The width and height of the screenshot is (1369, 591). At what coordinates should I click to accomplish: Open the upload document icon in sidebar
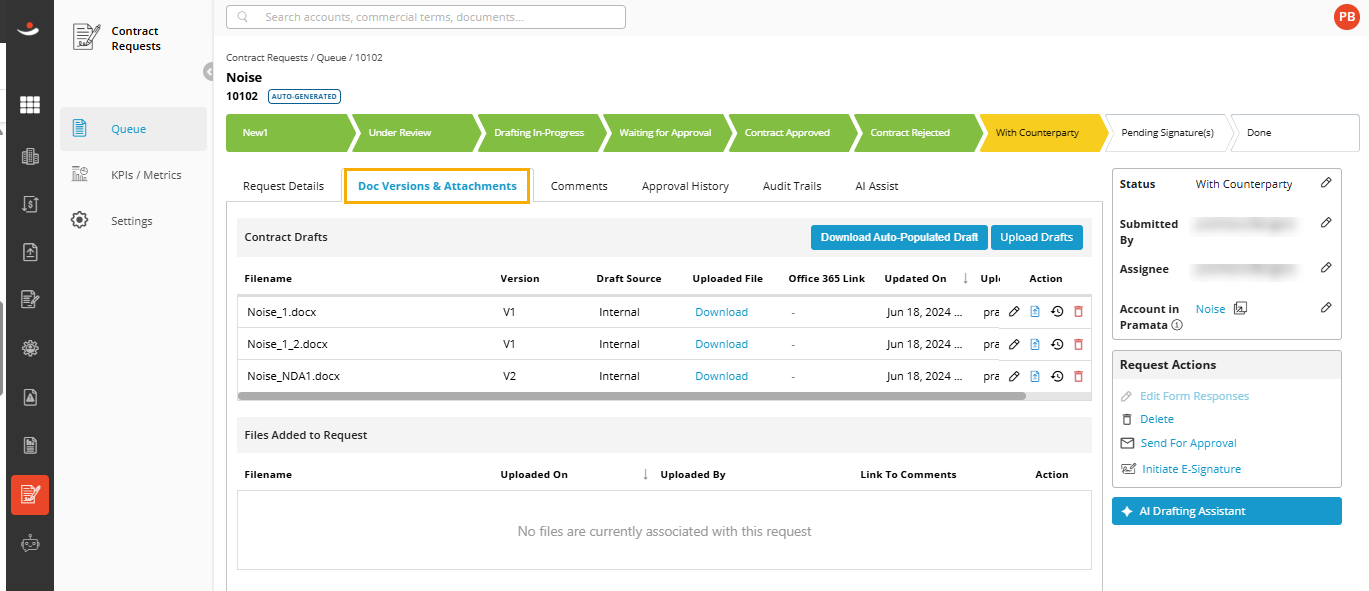pyautogui.click(x=30, y=252)
